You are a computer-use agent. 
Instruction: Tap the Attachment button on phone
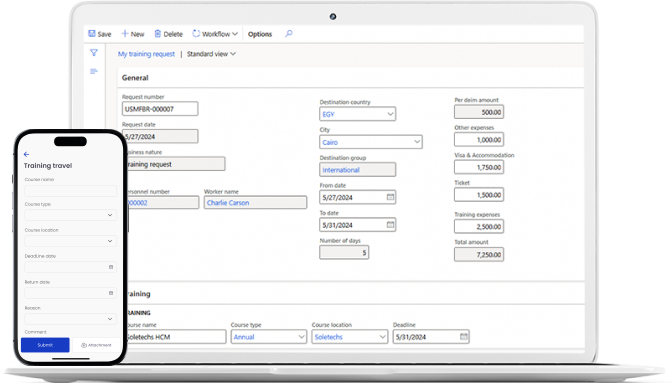96,345
